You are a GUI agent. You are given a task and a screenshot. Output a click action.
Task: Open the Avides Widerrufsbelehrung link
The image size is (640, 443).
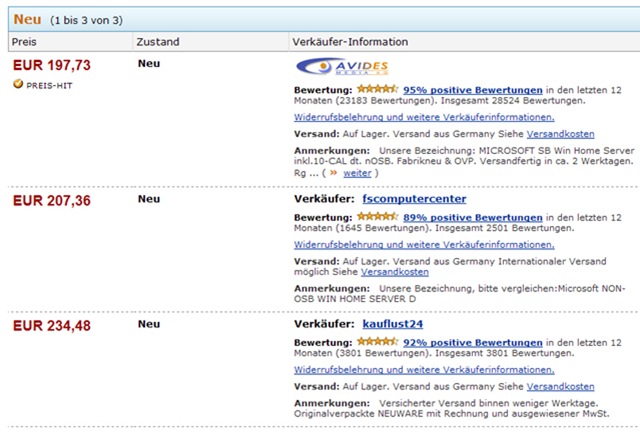[424, 117]
